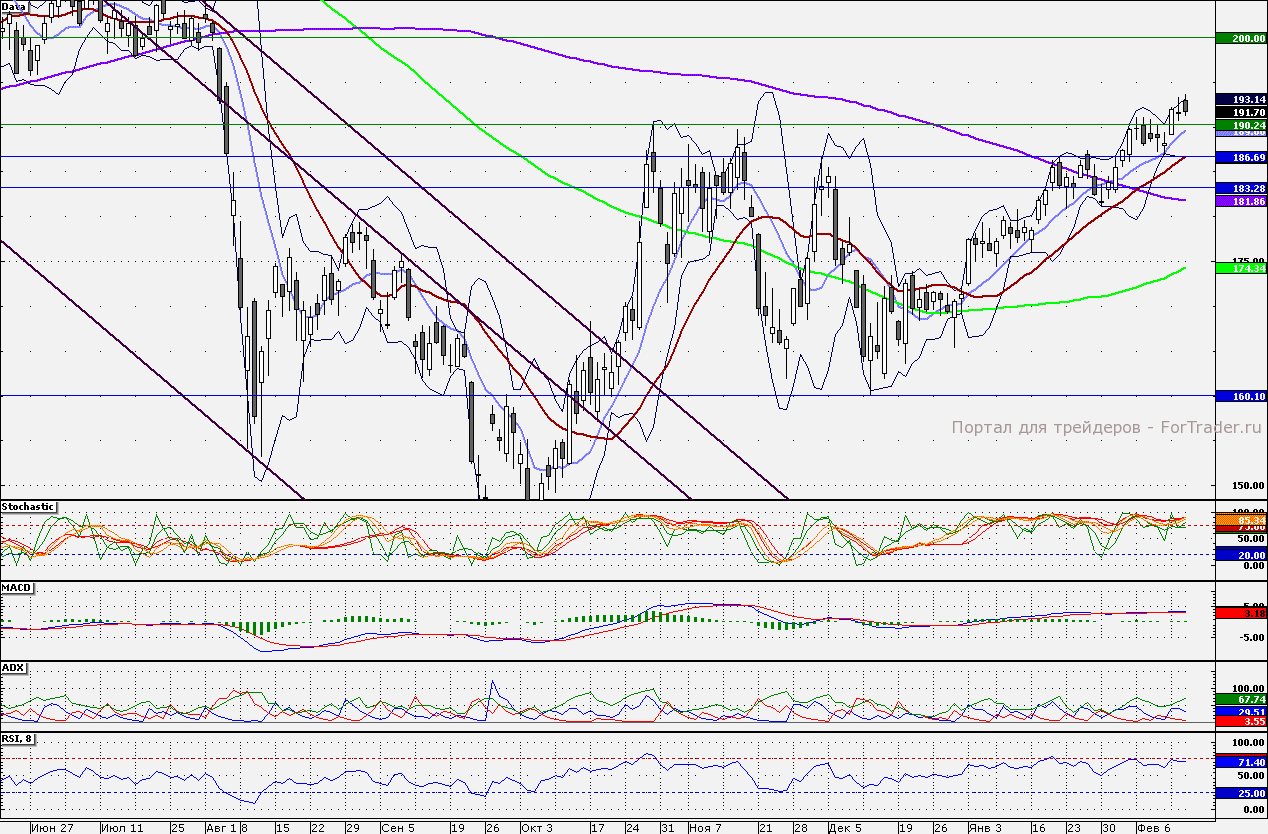The height and width of the screenshot is (834, 1268).
Task: Click the 150.00 price axis label
Action: 1249,486
